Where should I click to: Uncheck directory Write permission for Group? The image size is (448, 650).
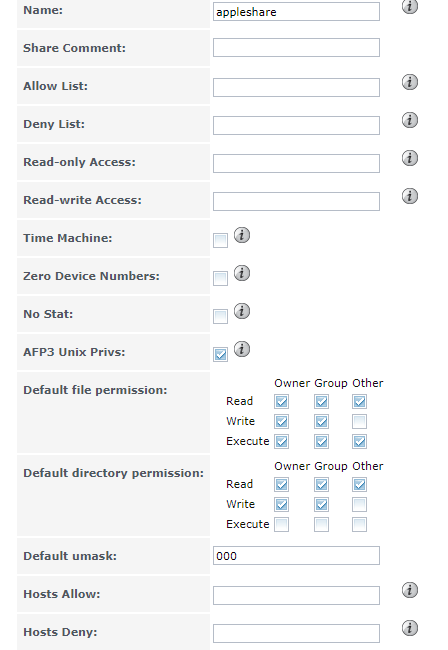pos(321,504)
